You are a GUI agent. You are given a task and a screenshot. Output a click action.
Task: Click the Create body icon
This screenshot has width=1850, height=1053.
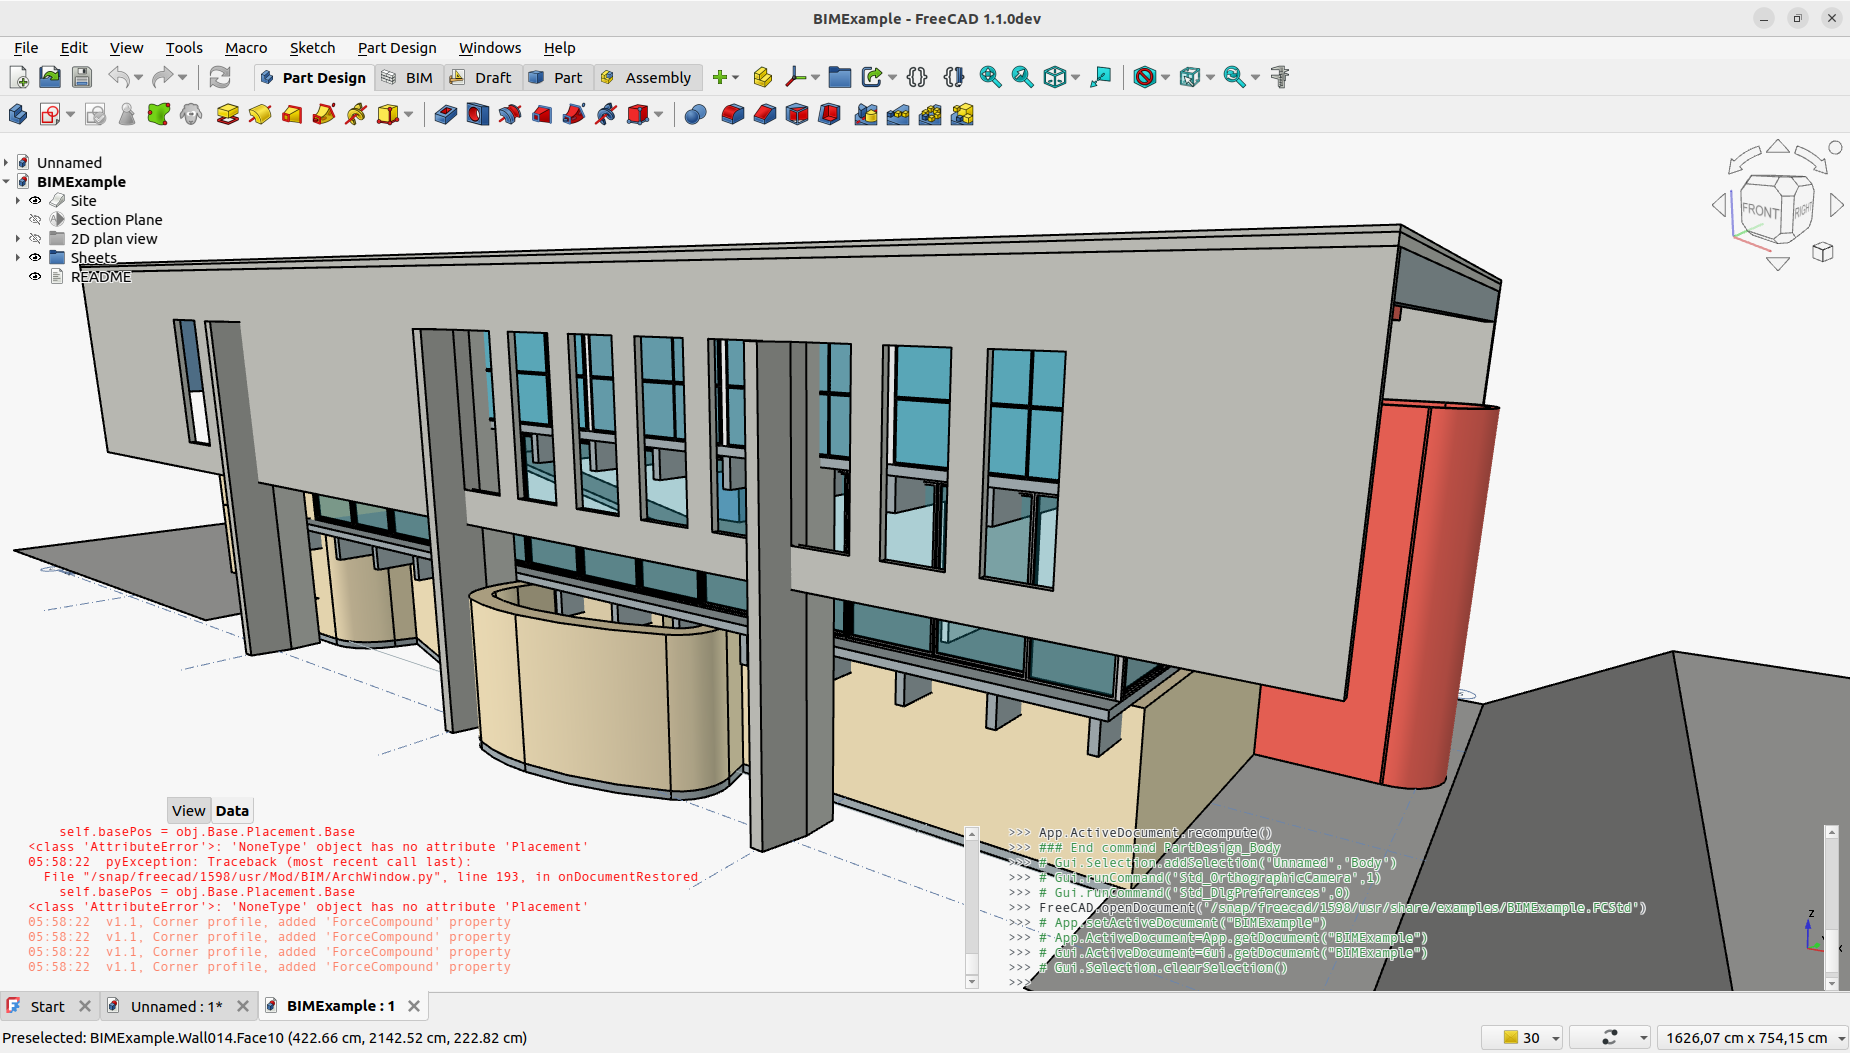click(x=18, y=114)
